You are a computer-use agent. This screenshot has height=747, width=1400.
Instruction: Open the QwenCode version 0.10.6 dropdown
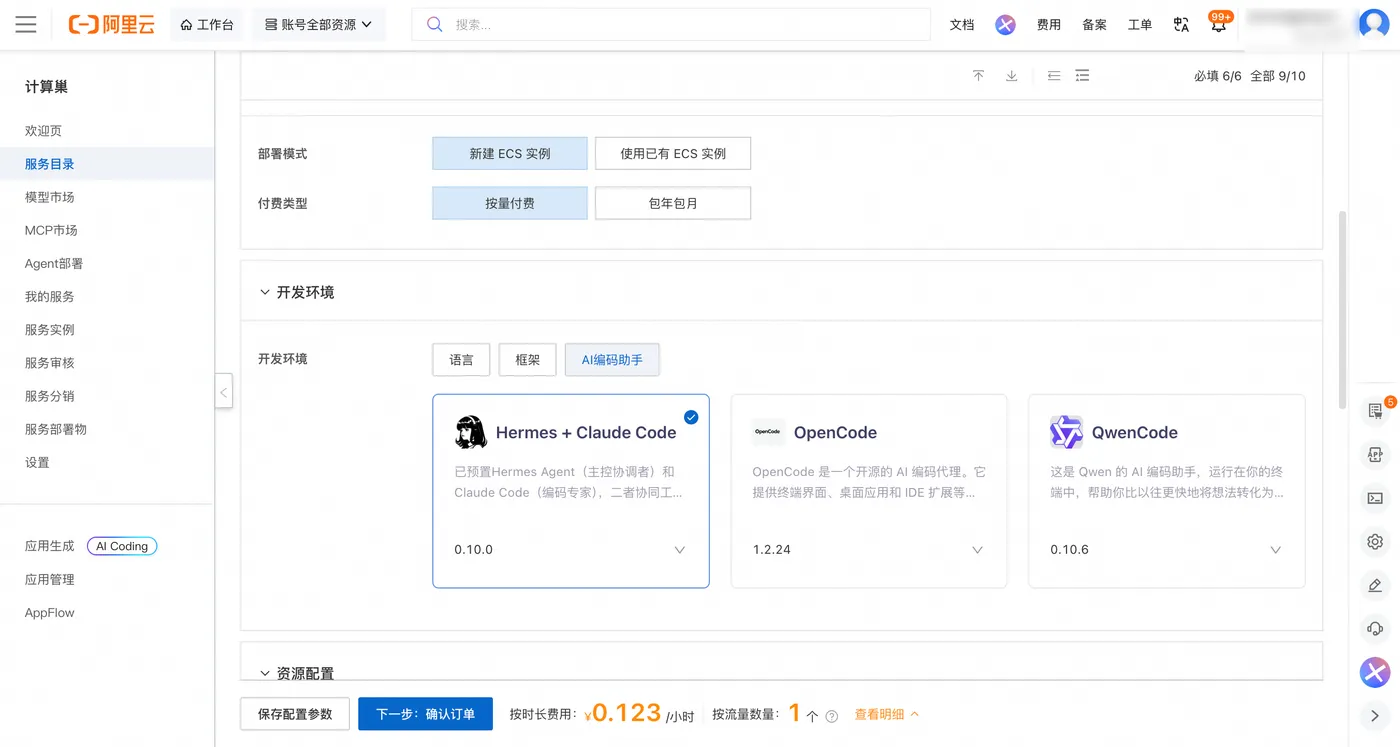[x=1167, y=550]
